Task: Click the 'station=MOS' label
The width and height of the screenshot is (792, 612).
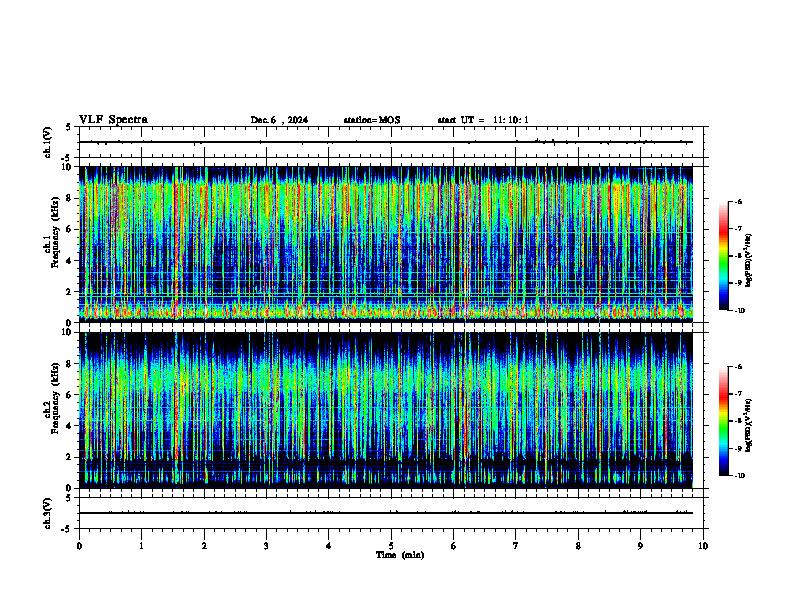Action: (372, 120)
